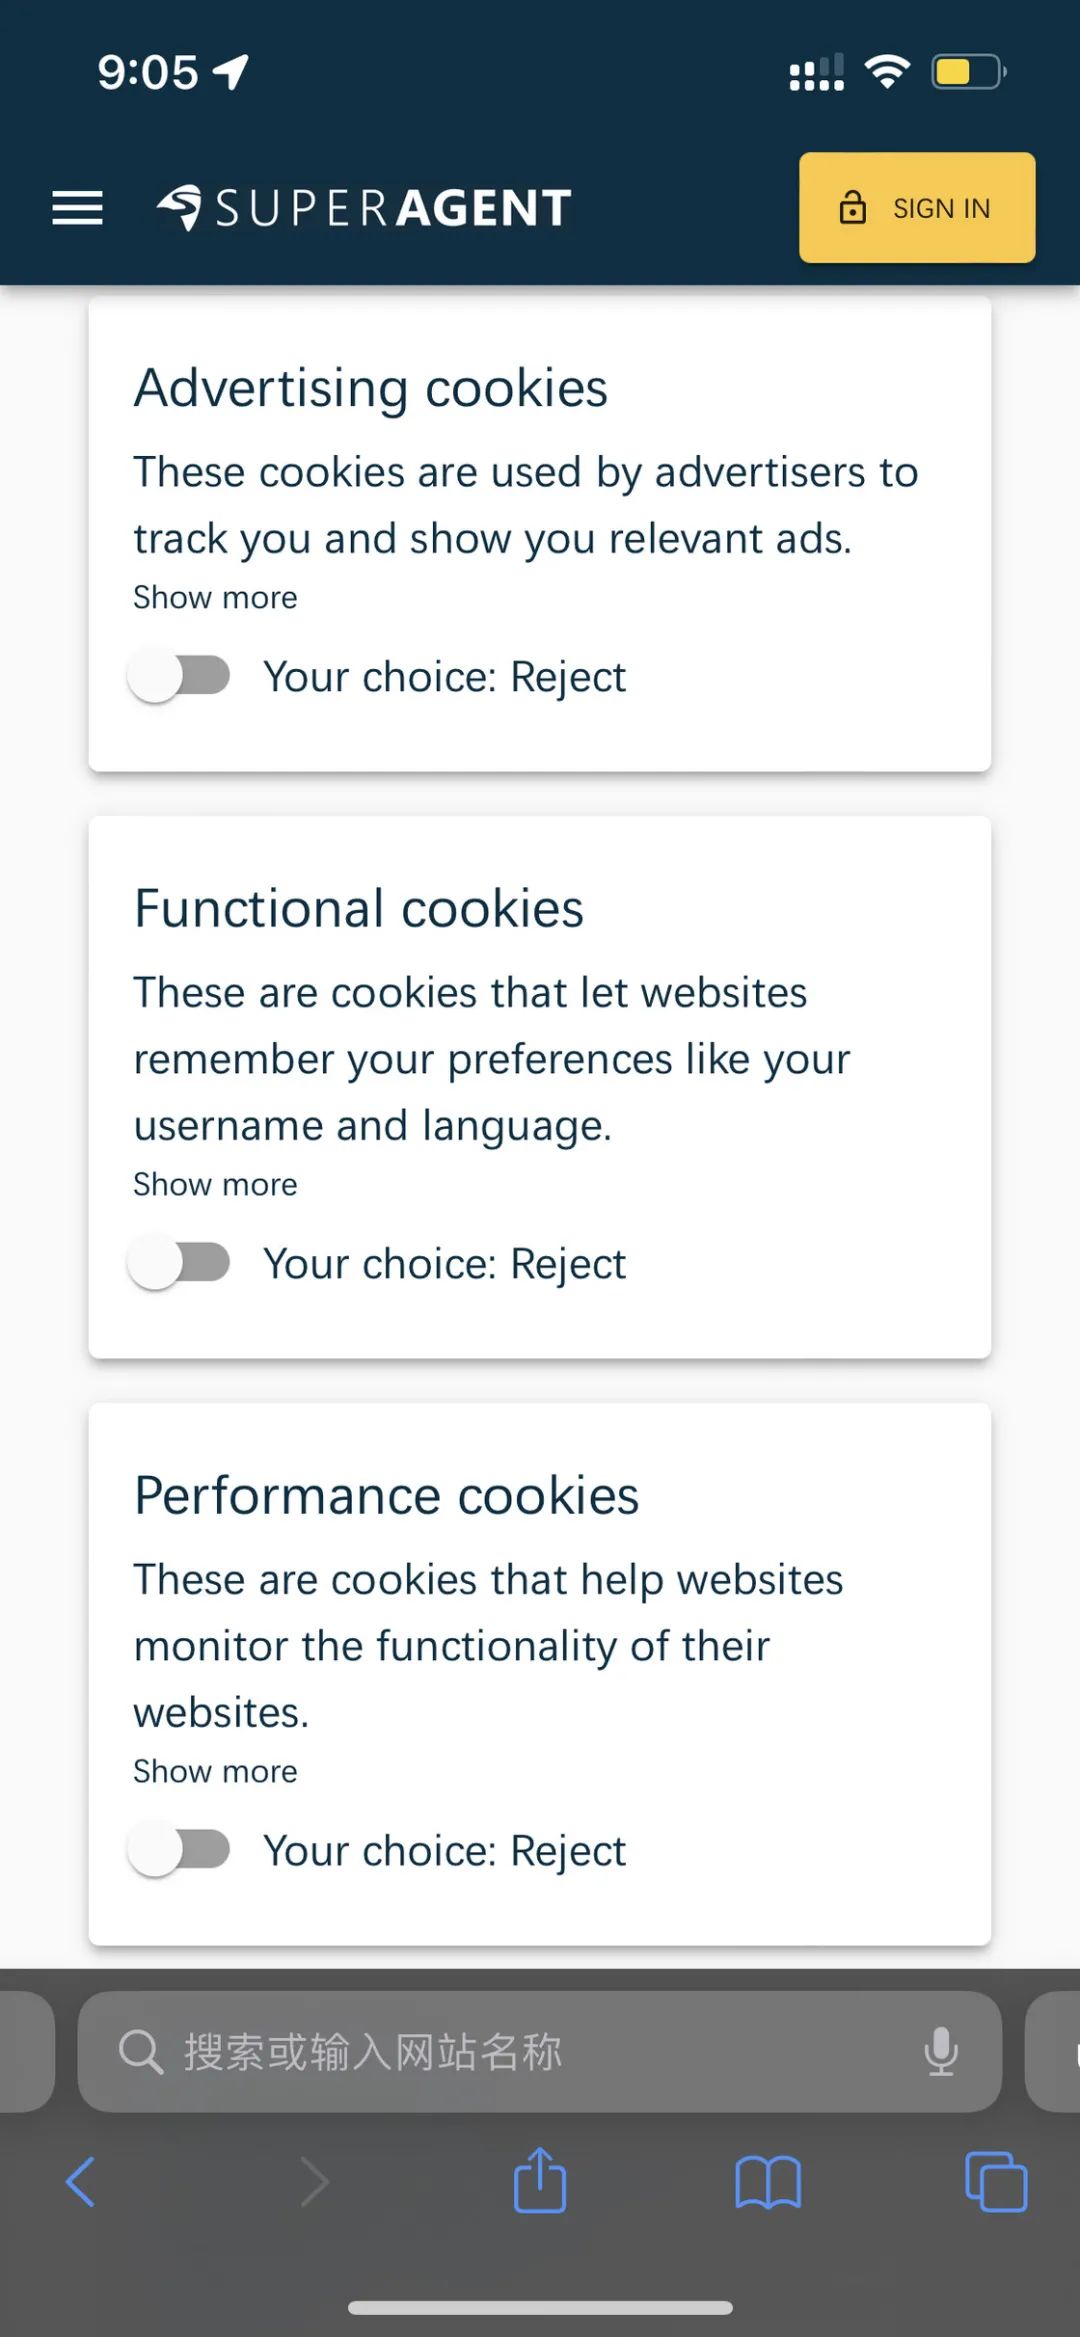This screenshot has height=2337, width=1080.
Task: Go back with Safari back arrow
Action: click(80, 2181)
